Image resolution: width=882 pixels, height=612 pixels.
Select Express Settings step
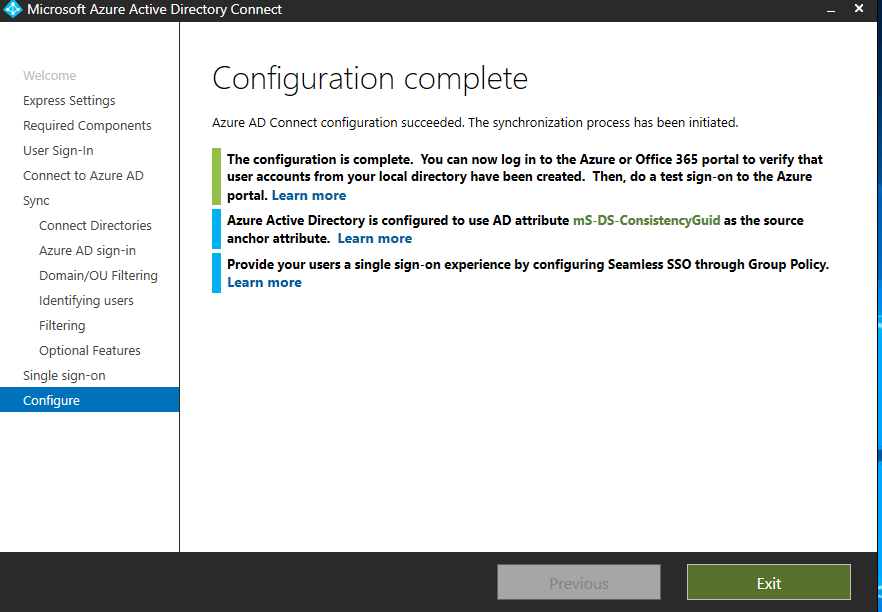pyautogui.click(x=69, y=101)
